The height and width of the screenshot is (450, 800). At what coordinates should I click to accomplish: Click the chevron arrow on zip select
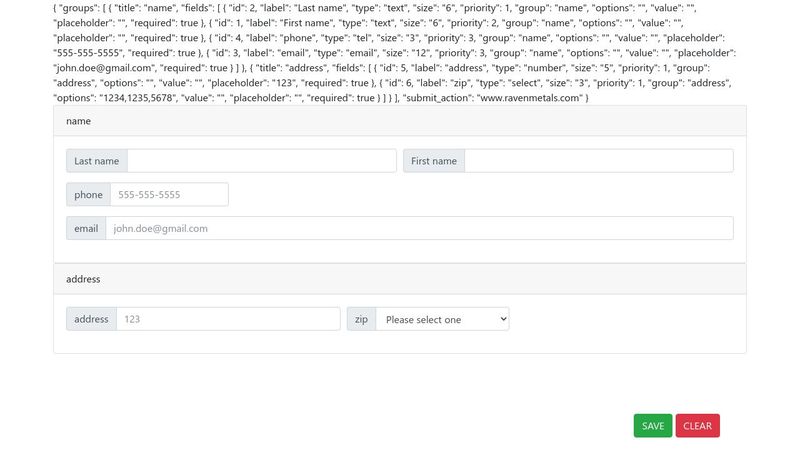(502, 319)
